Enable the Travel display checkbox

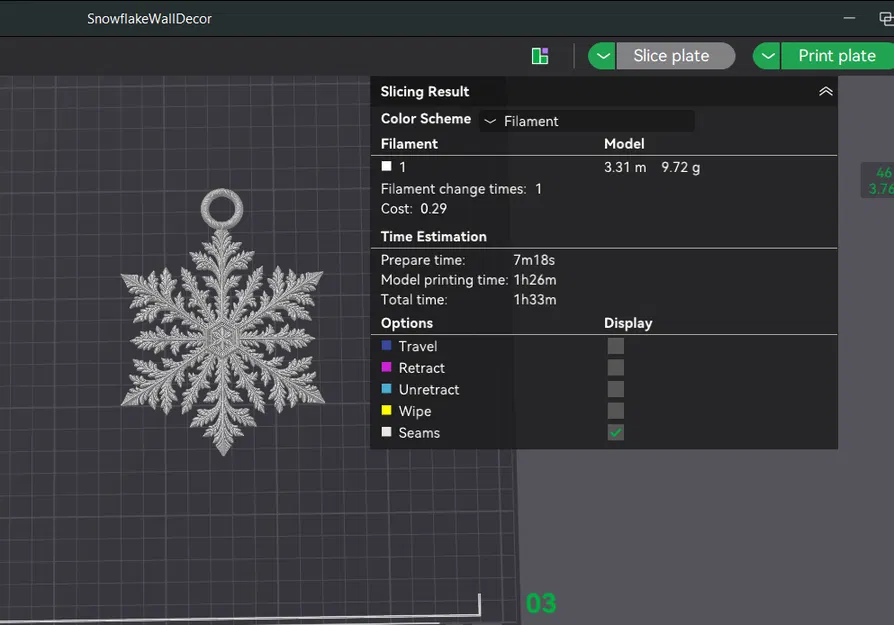616,346
